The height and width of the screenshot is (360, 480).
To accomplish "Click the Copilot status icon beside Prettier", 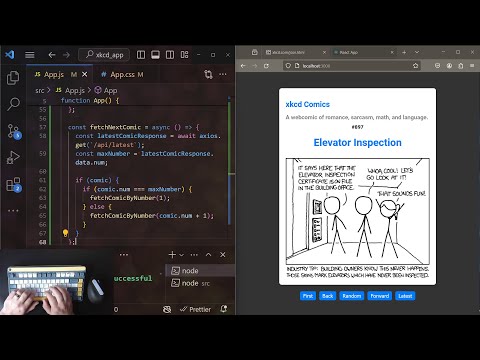I will pyautogui.click(x=167, y=309).
